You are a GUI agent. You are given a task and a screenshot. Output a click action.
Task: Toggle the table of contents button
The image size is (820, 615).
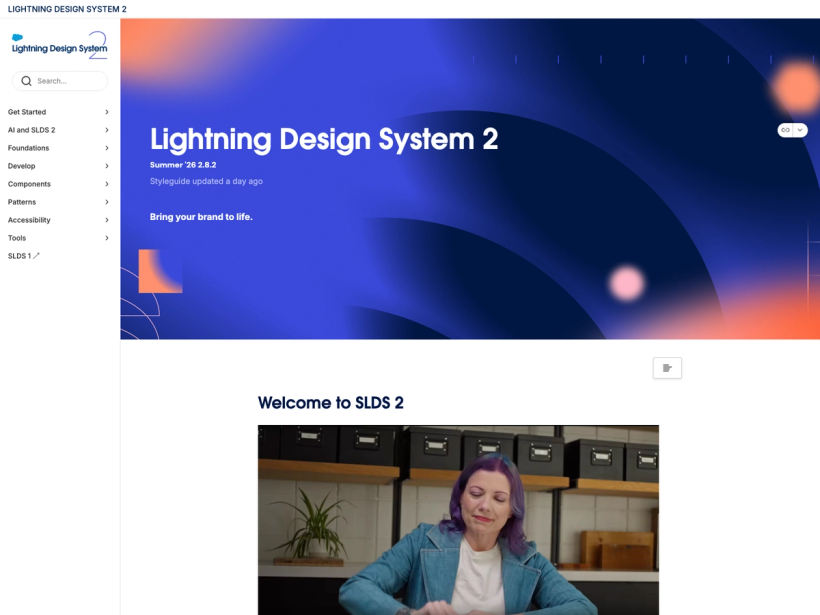(x=667, y=368)
